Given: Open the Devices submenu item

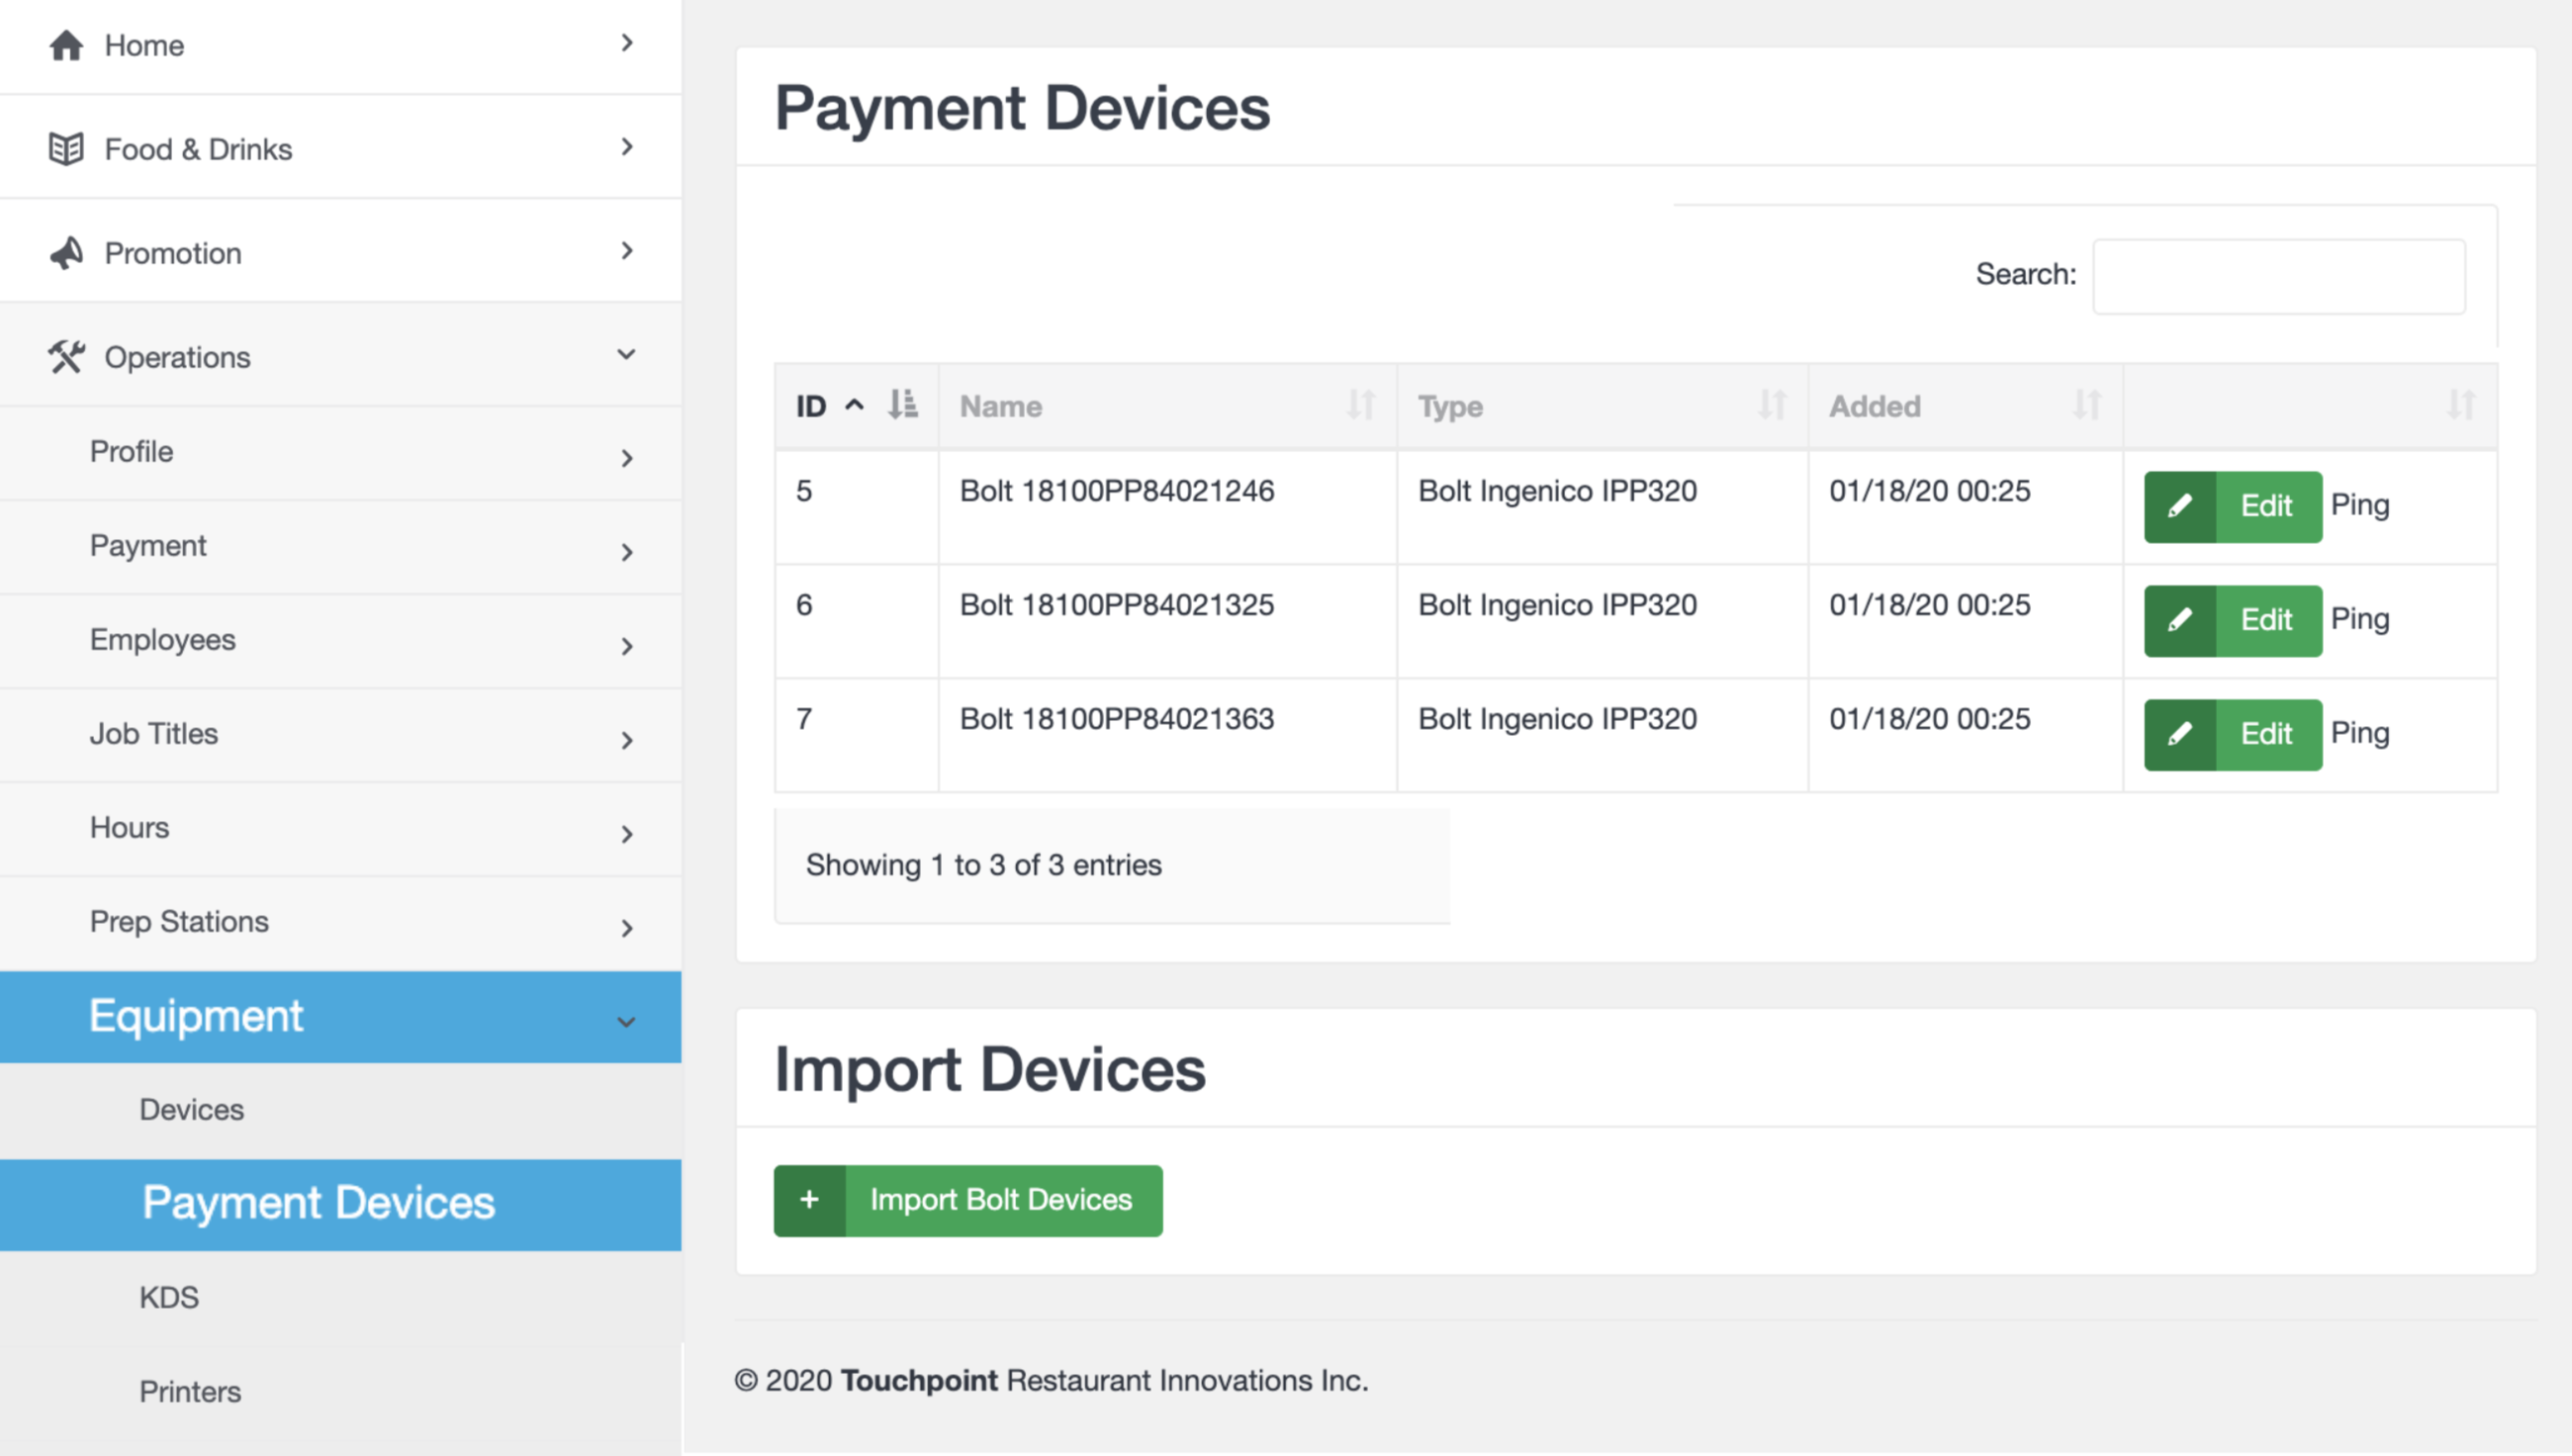Looking at the screenshot, I should 191,1109.
